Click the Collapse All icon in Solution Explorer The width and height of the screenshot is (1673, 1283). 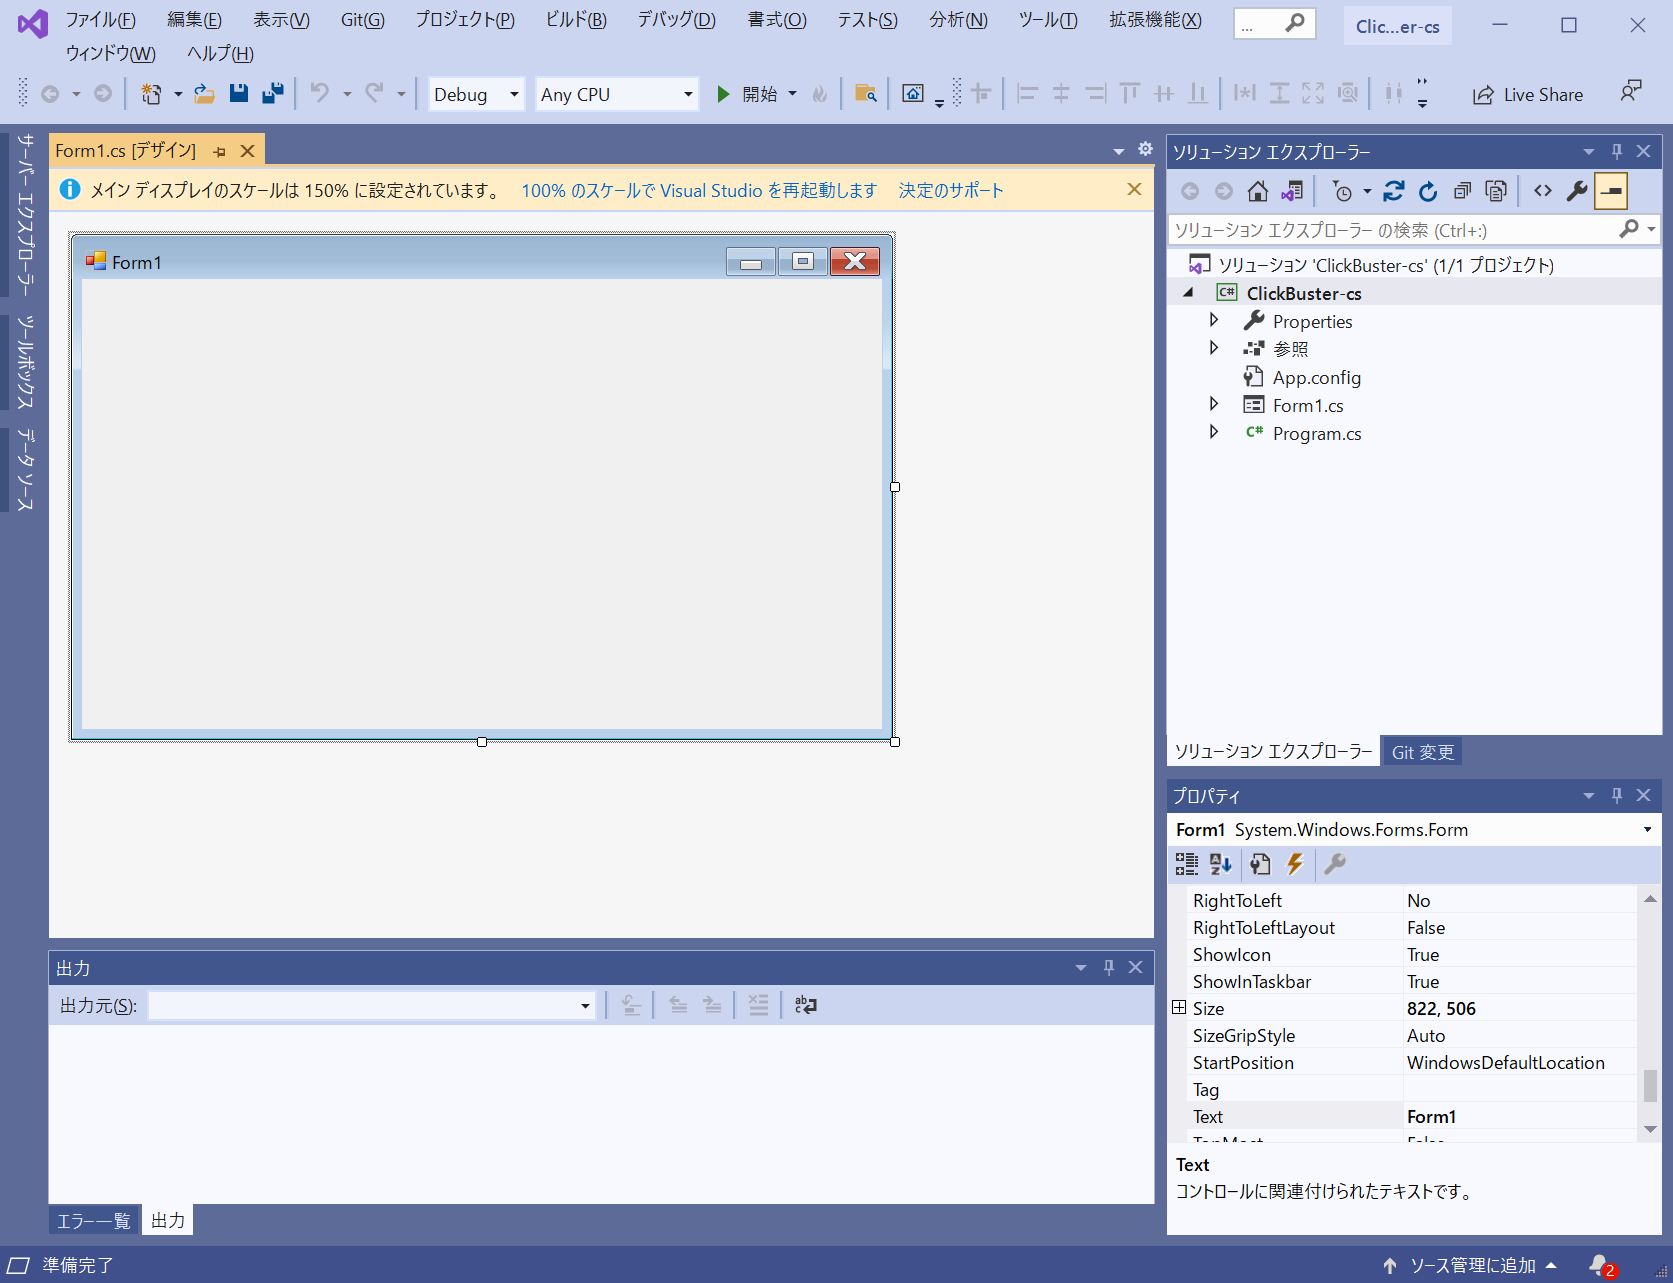click(x=1462, y=191)
